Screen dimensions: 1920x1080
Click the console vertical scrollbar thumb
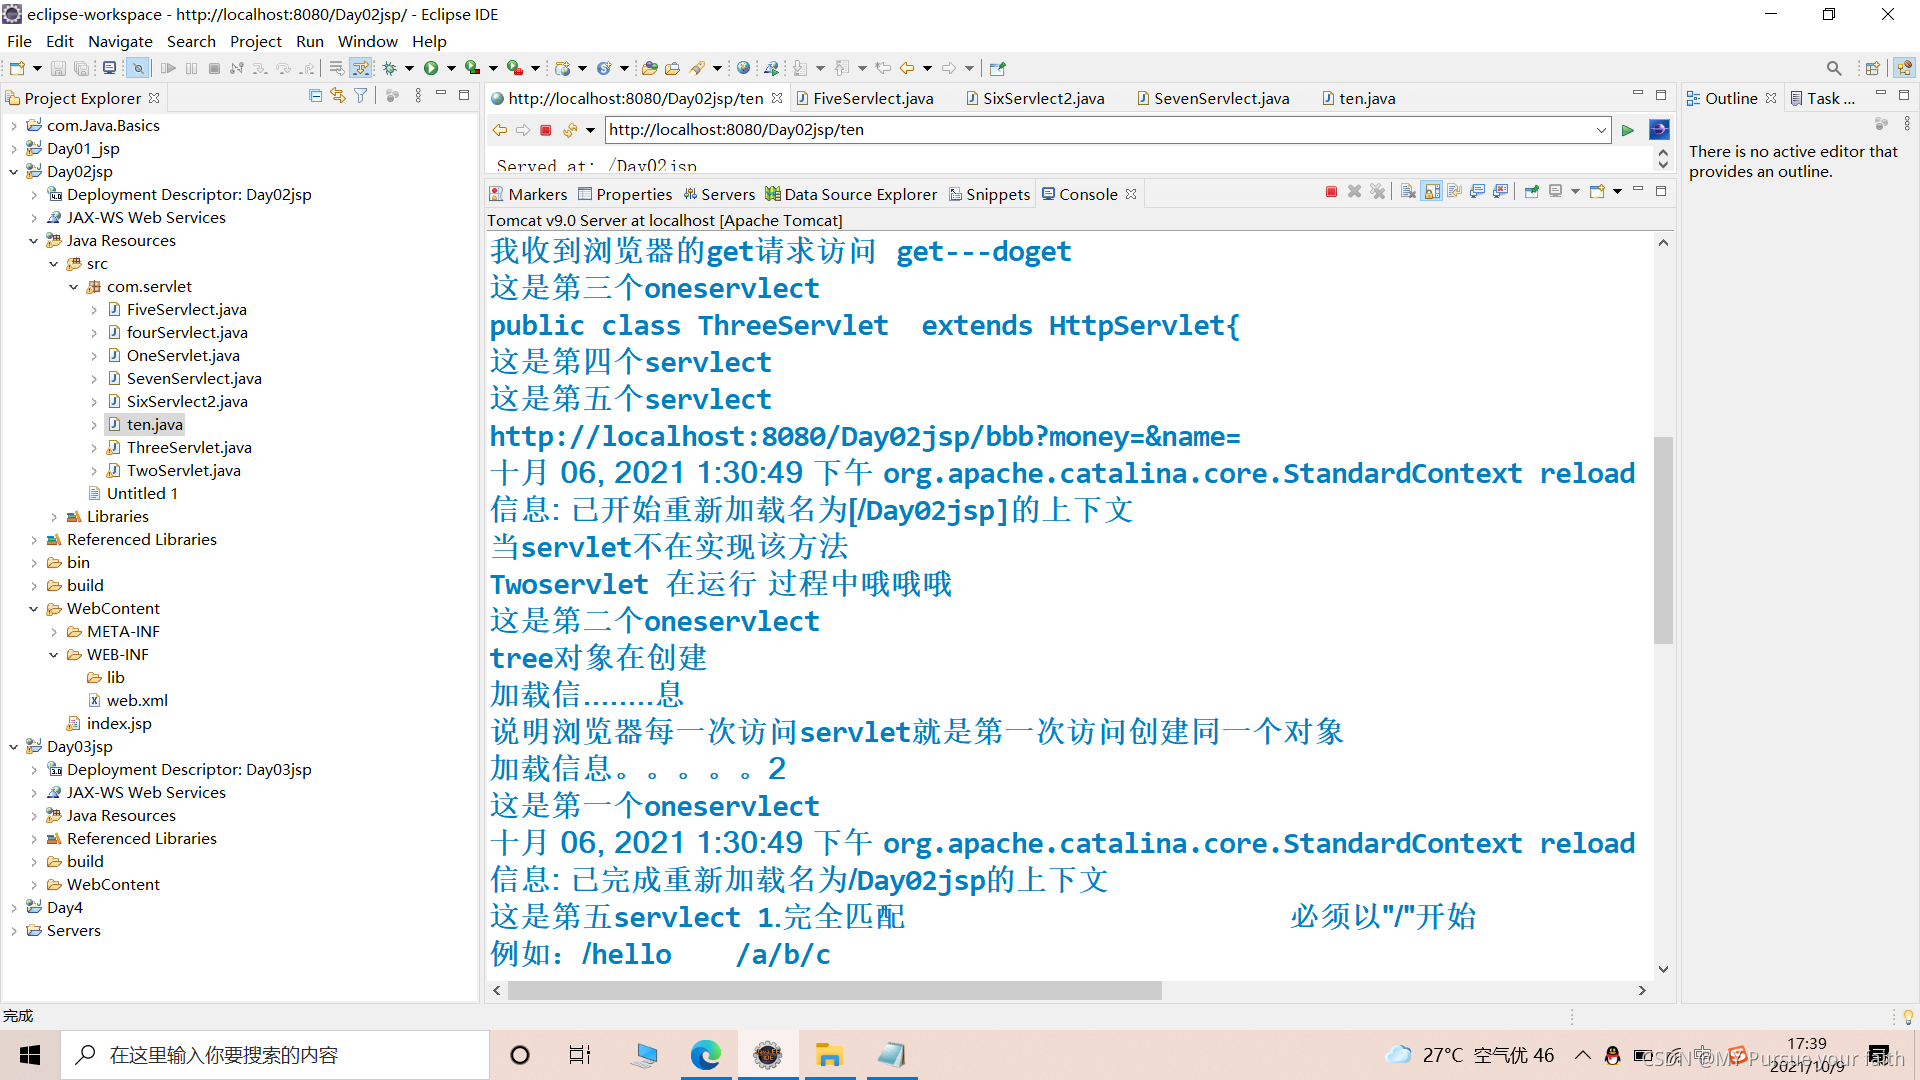[1663, 540]
